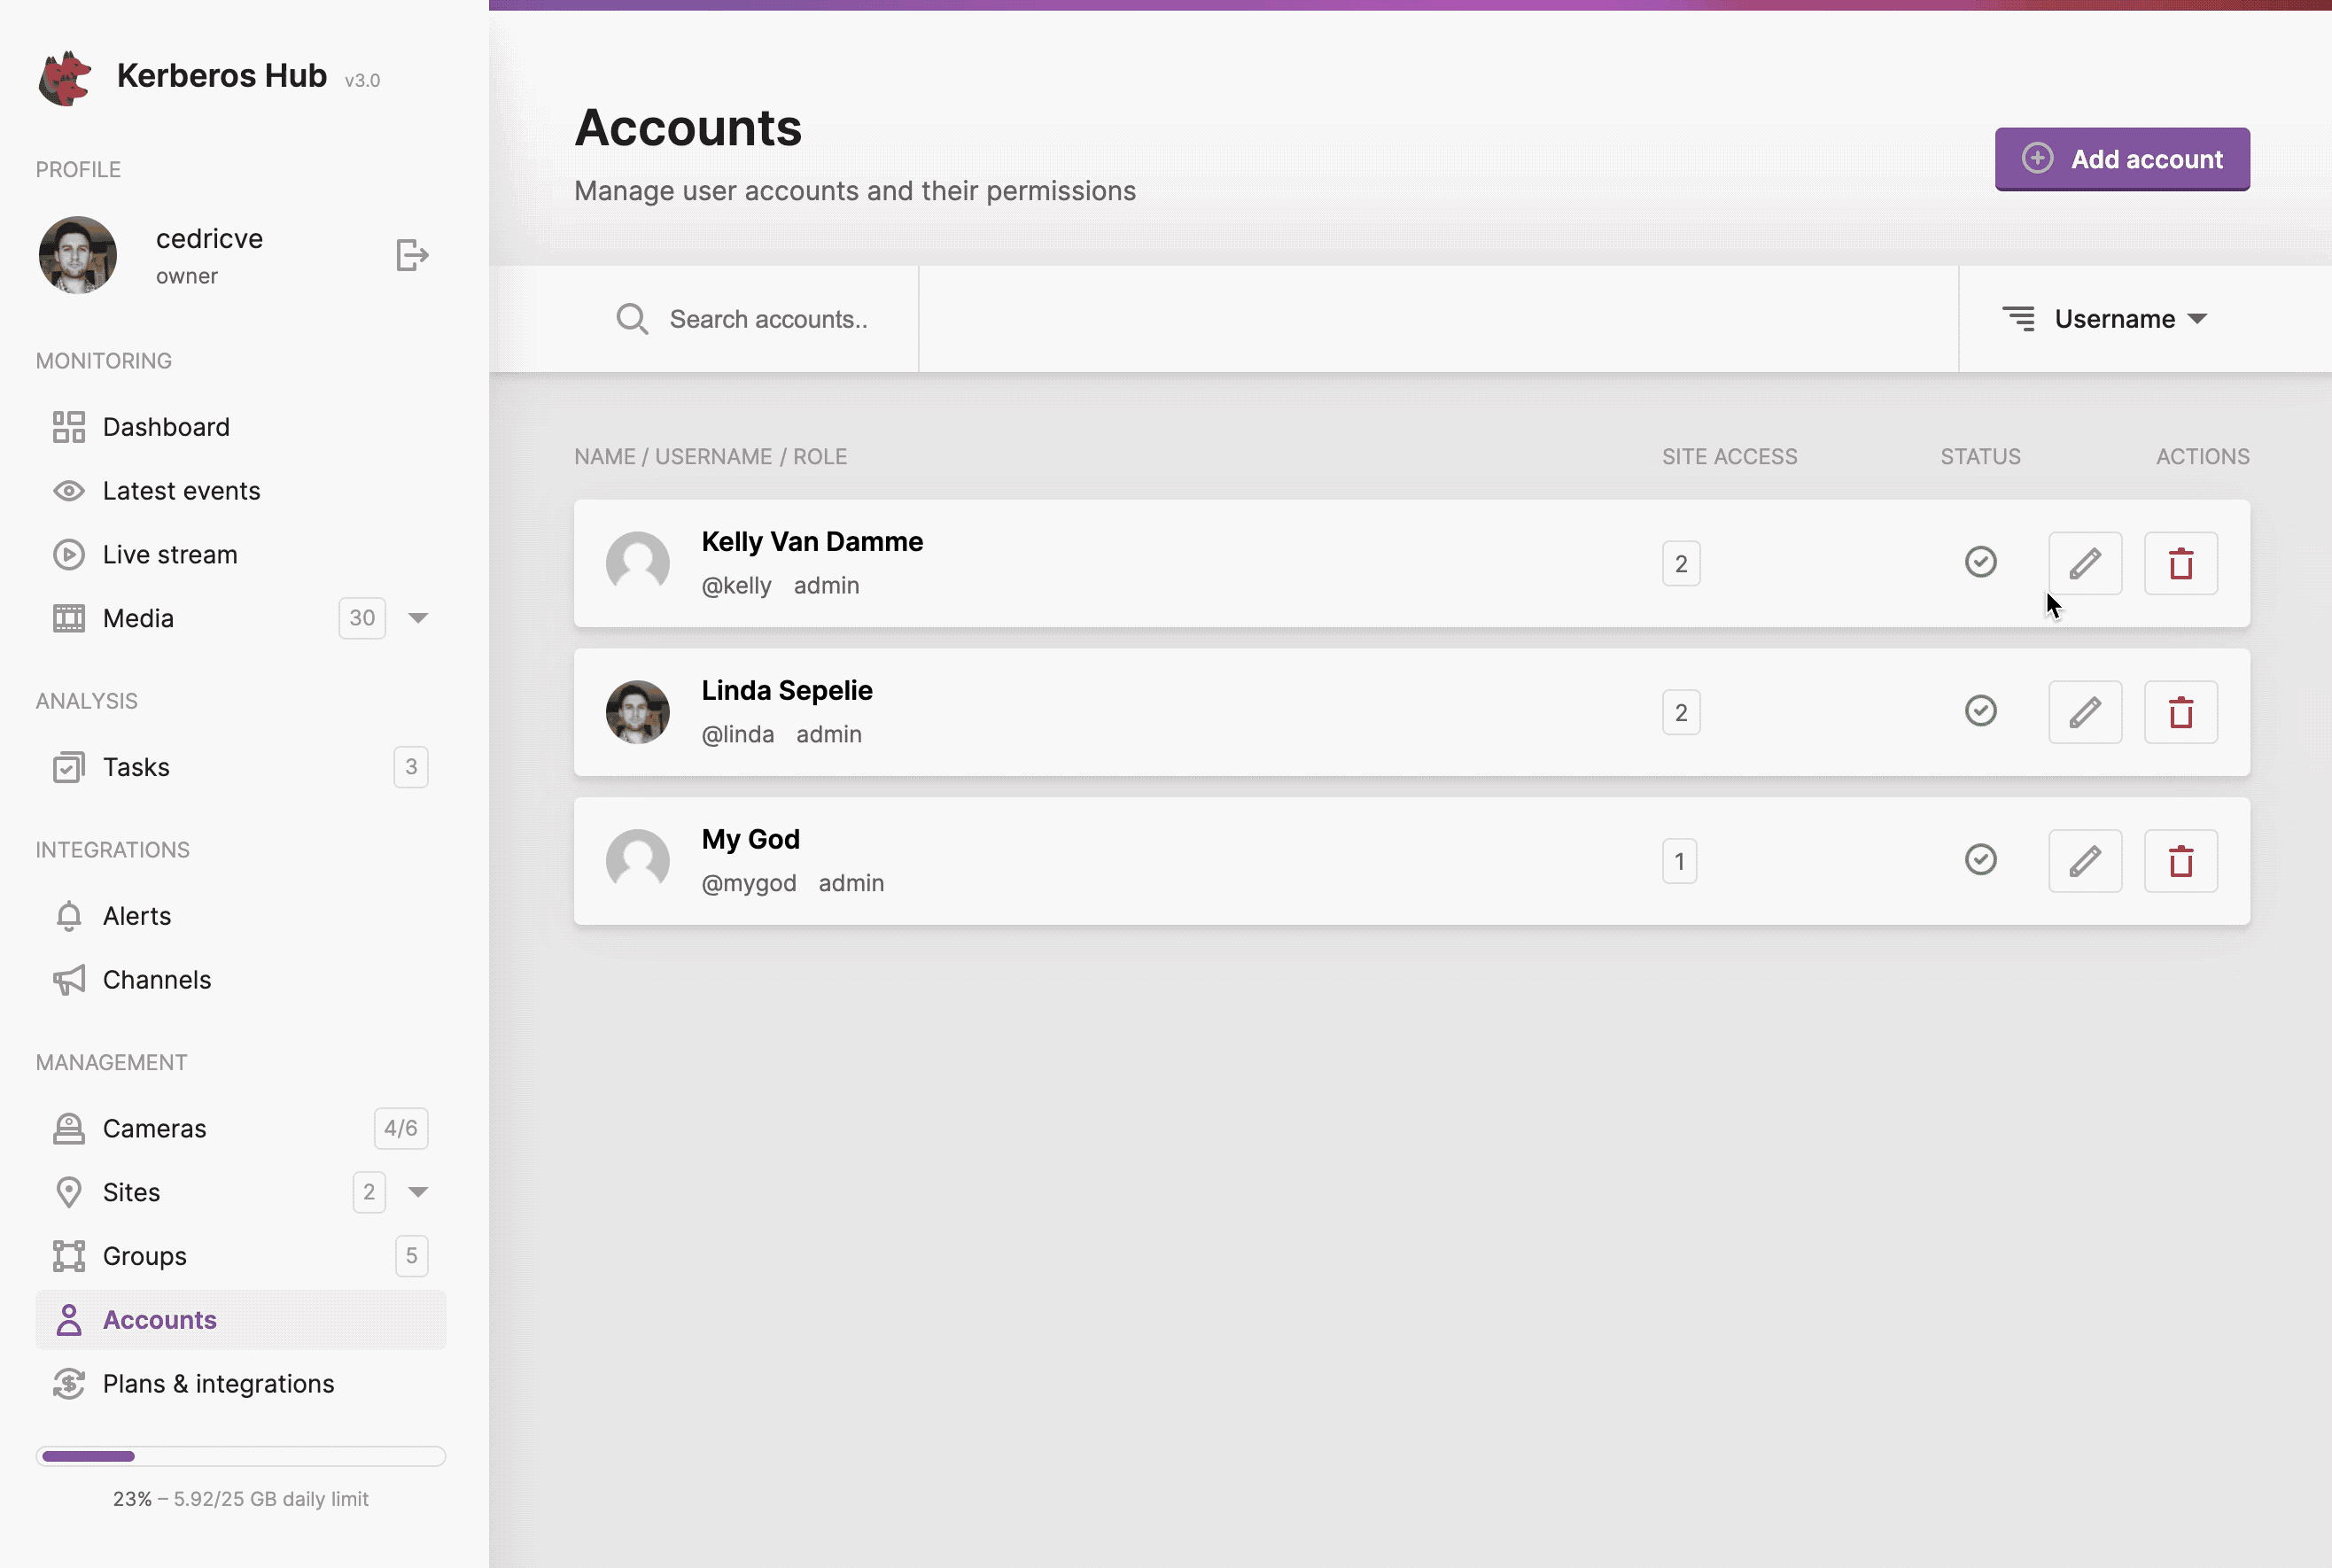This screenshot has height=1568, width=2332.
Task: Toggle Linda Sepelie's active status
Action: coord(1981,711)
